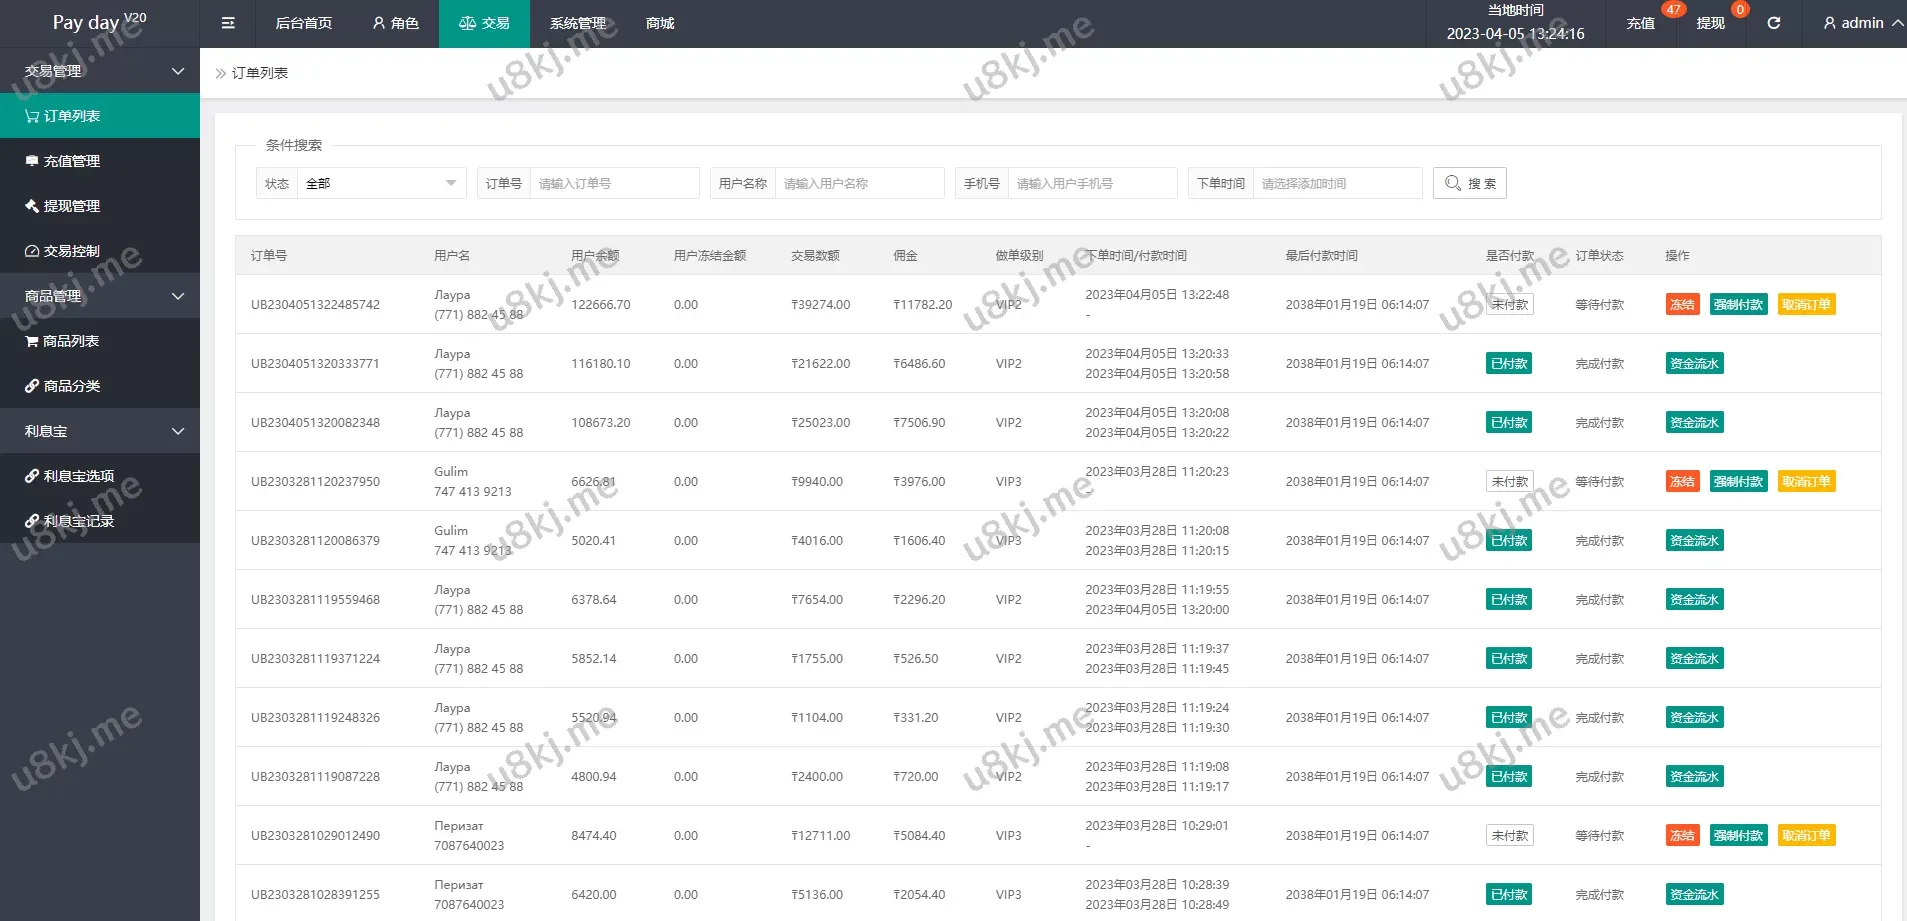Open the 状态 dropdown showing 全部
The image size is (1907, 921).
click(x=380, y=184)
